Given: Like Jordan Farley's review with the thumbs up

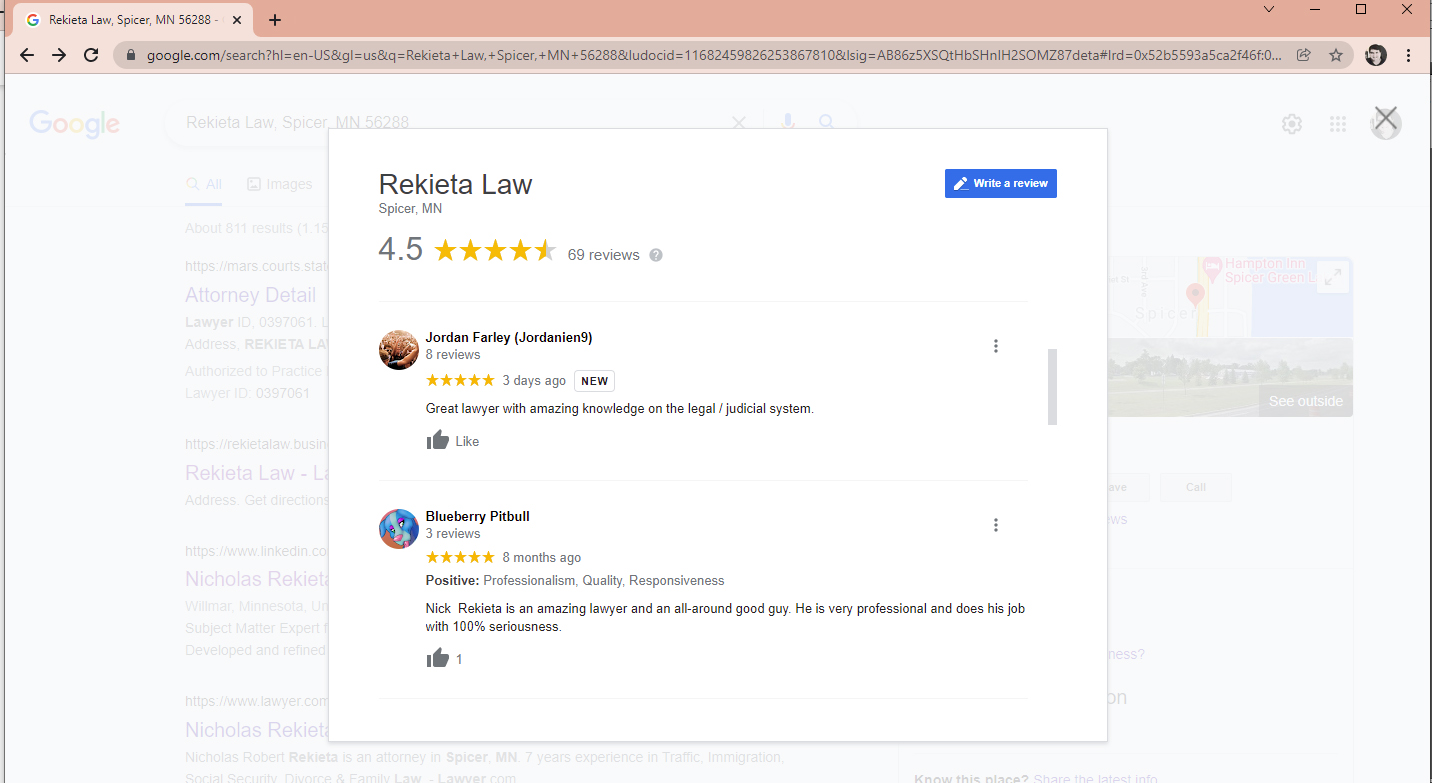Looking at the screenshot, I should pos(438,440).
